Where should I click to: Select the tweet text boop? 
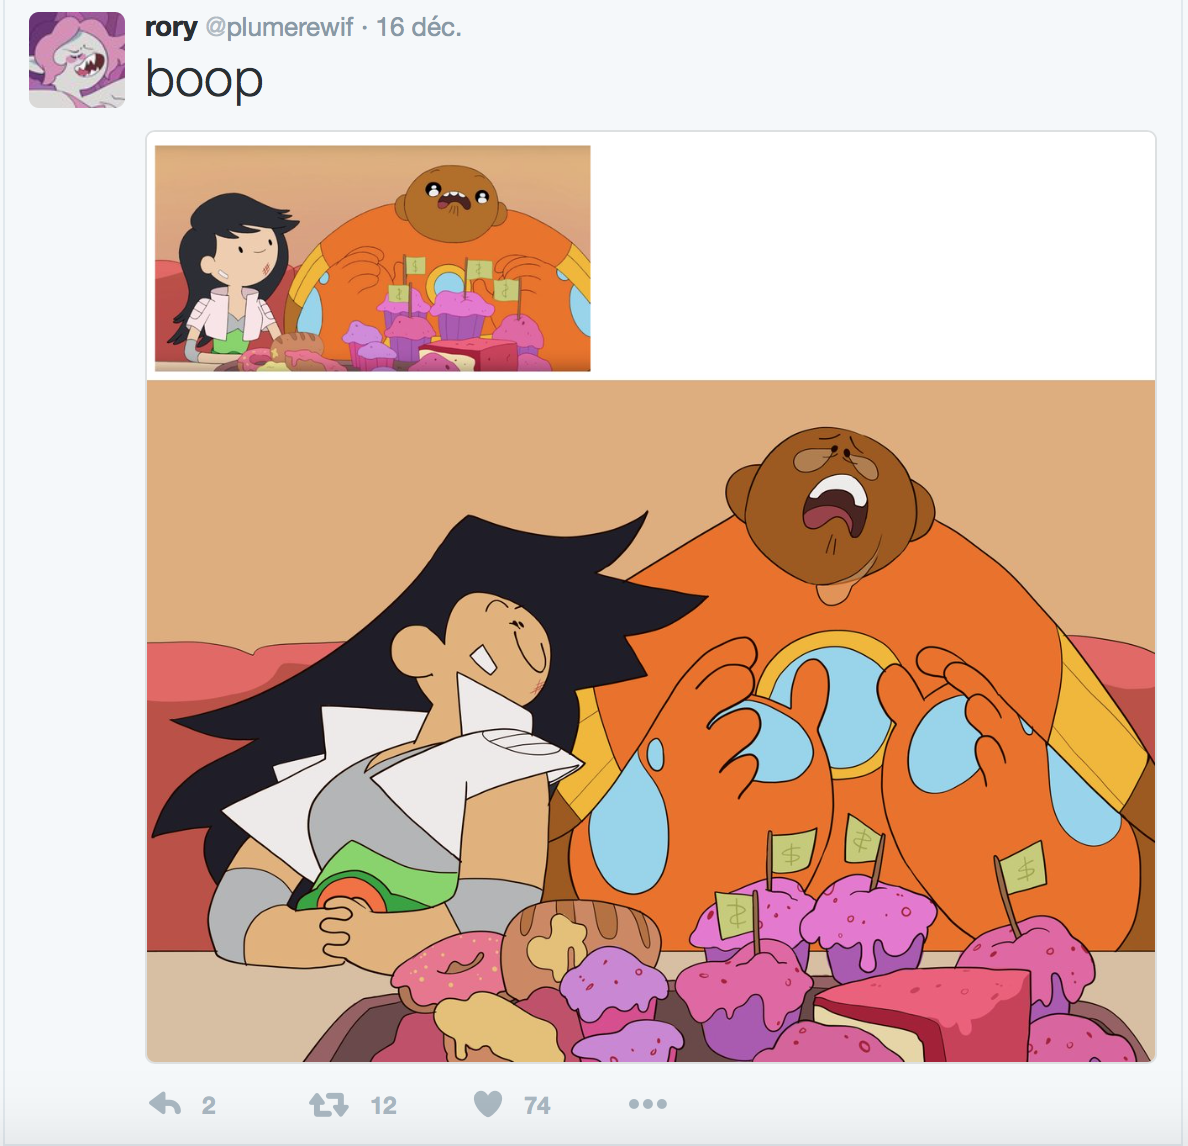pos(204,80)
